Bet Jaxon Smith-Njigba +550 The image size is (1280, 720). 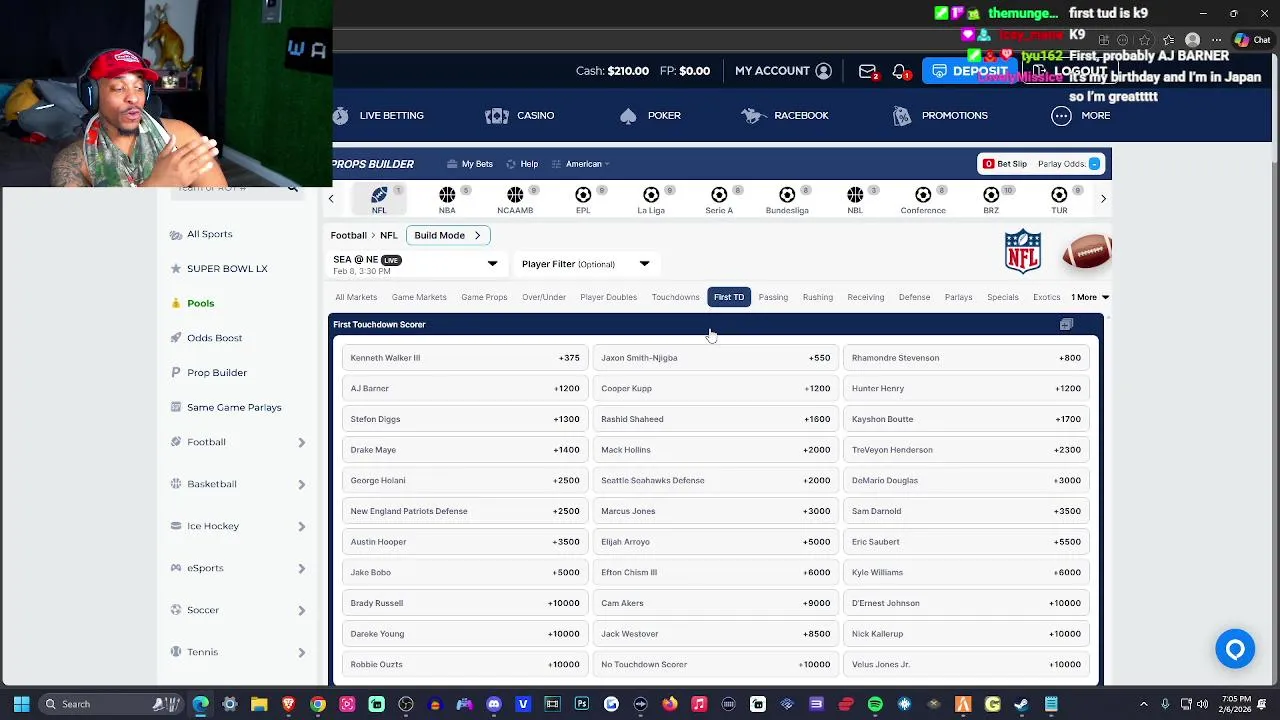[716, 358]
